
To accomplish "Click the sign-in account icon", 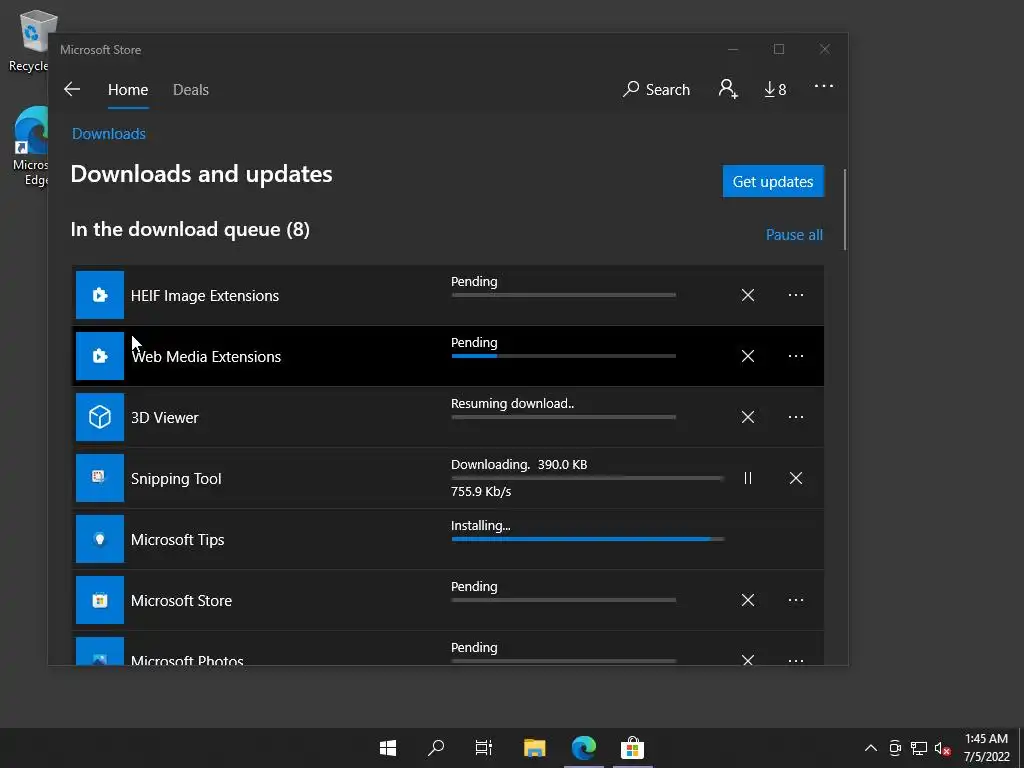I will 728,89.
